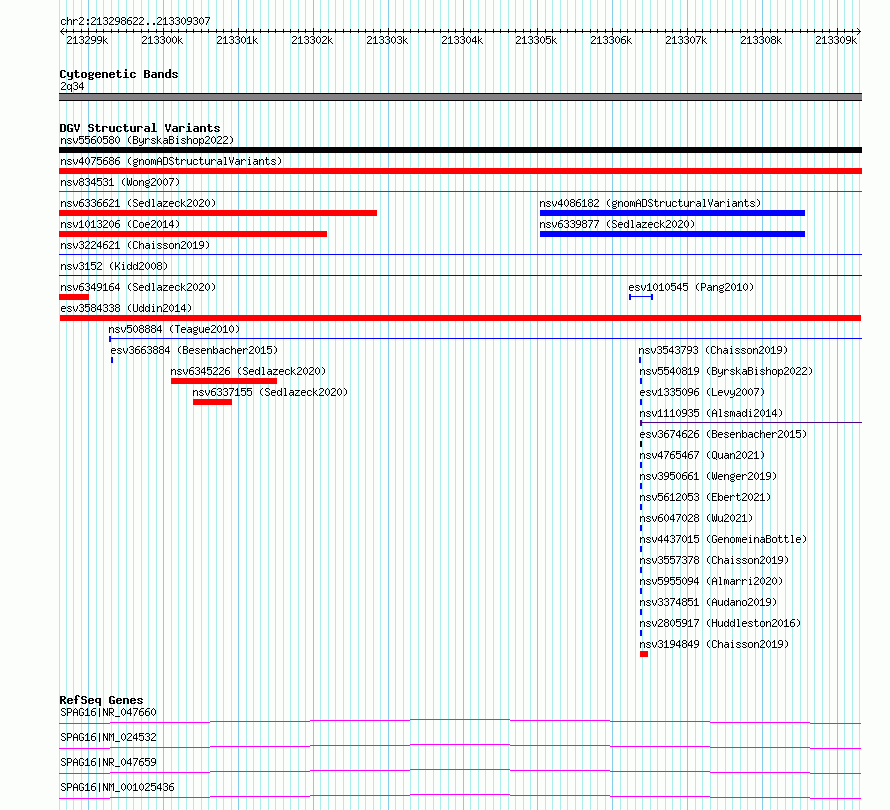The width and height of the screenshot is (890, 810).
Task: Click the DGV Structural Variants track title
Action: coord(140,128)
